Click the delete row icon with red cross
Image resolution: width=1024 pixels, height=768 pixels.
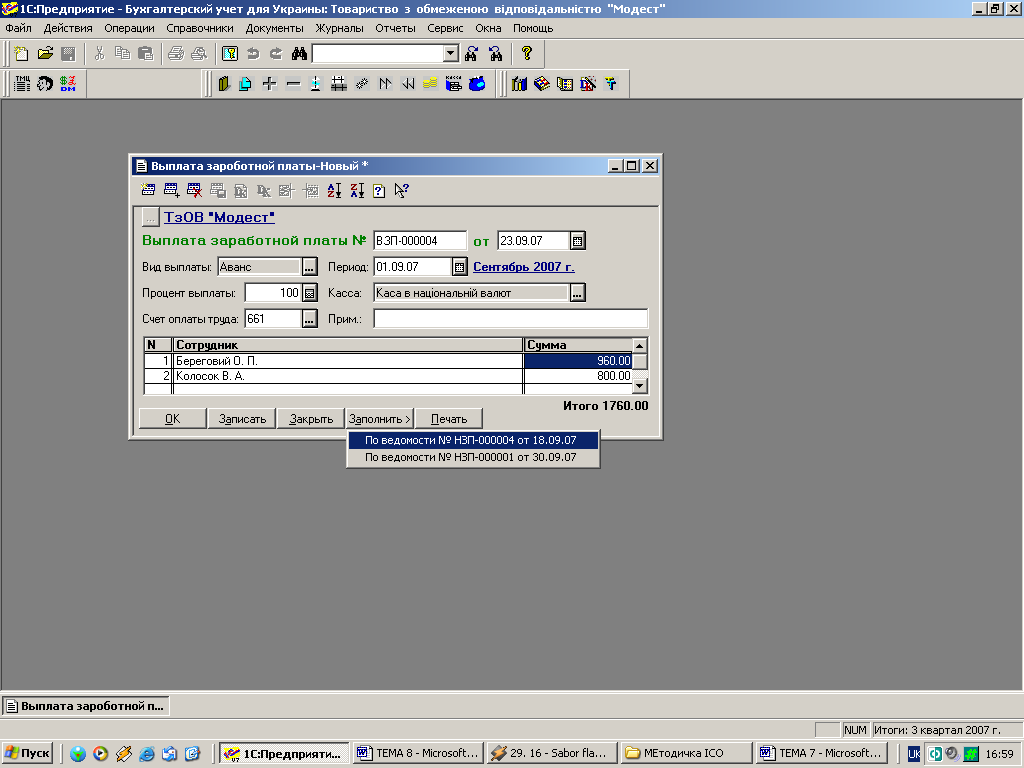[195, 191]
